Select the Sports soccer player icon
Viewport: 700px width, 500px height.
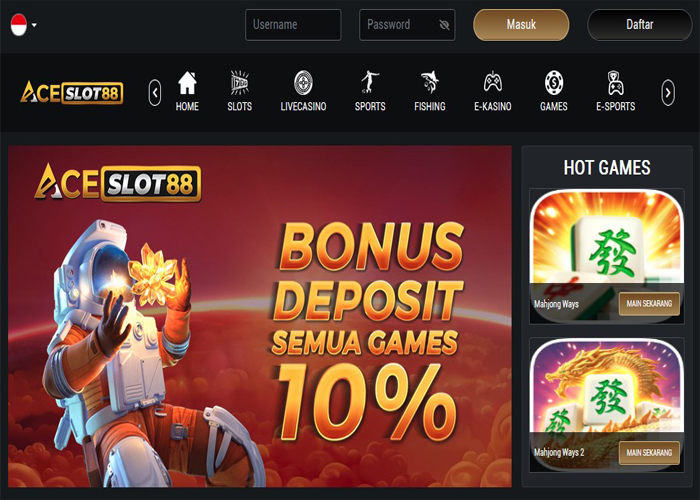(370, 82)
